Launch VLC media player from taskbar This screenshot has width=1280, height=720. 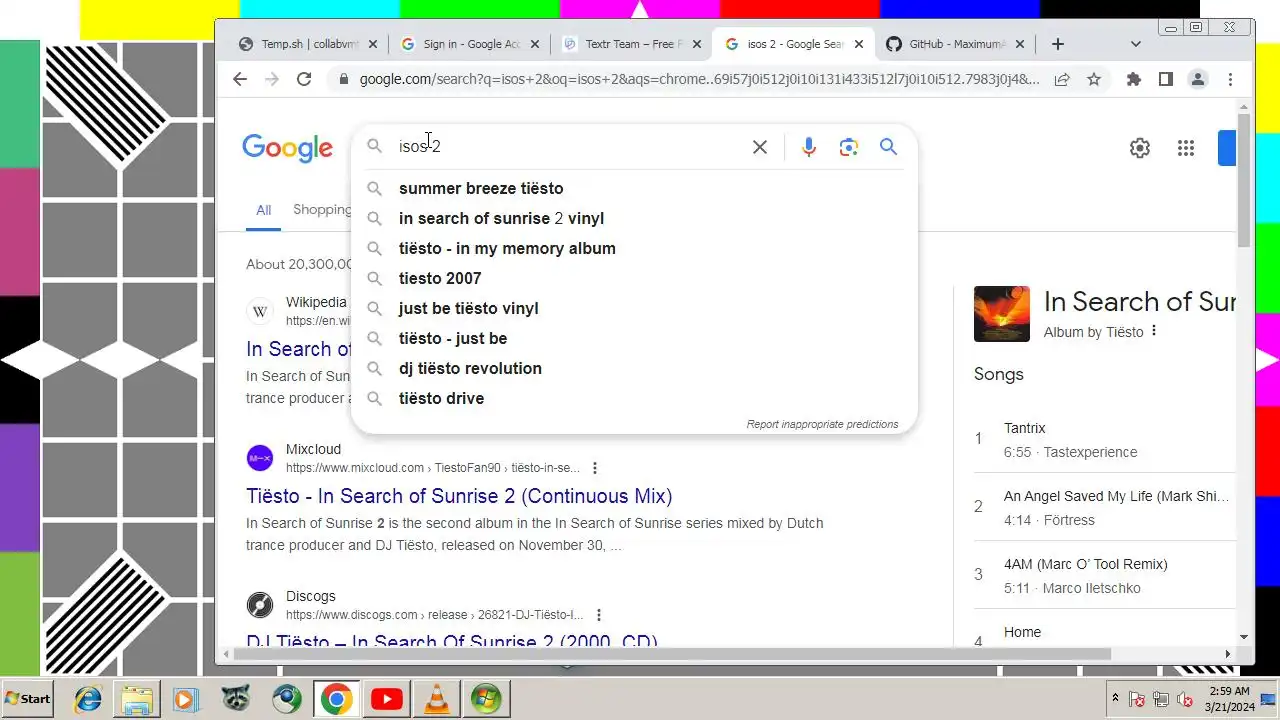point(437,699)
